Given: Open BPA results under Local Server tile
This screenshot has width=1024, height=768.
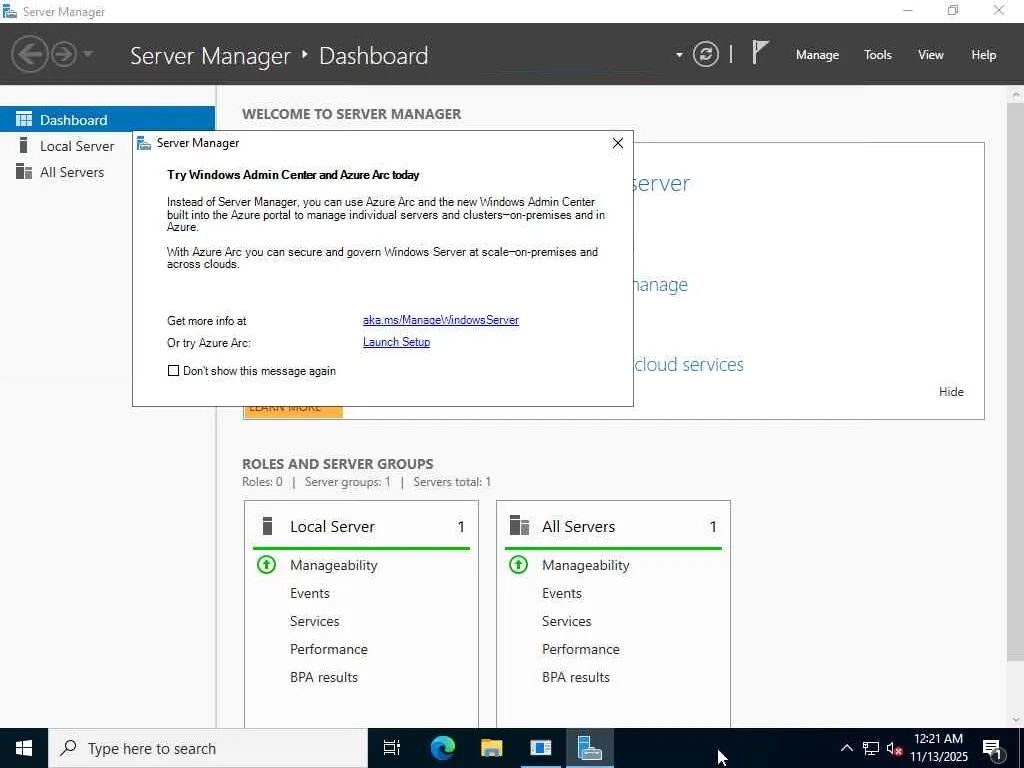Looking at the screenshot, I should 324,677.
